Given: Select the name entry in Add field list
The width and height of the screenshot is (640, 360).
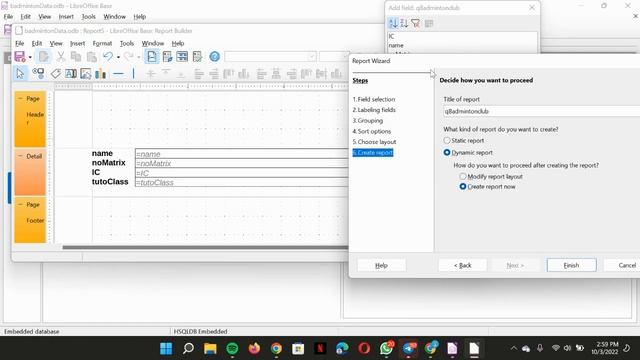Looking at the screenshot, I should pyautogui.click(x=462, y=45).
